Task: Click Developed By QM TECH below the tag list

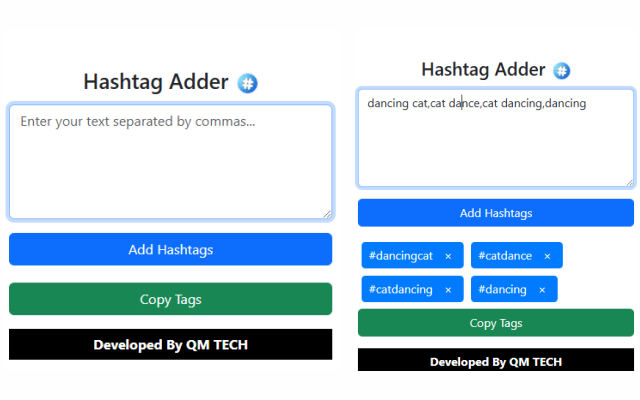Action: 496,361
